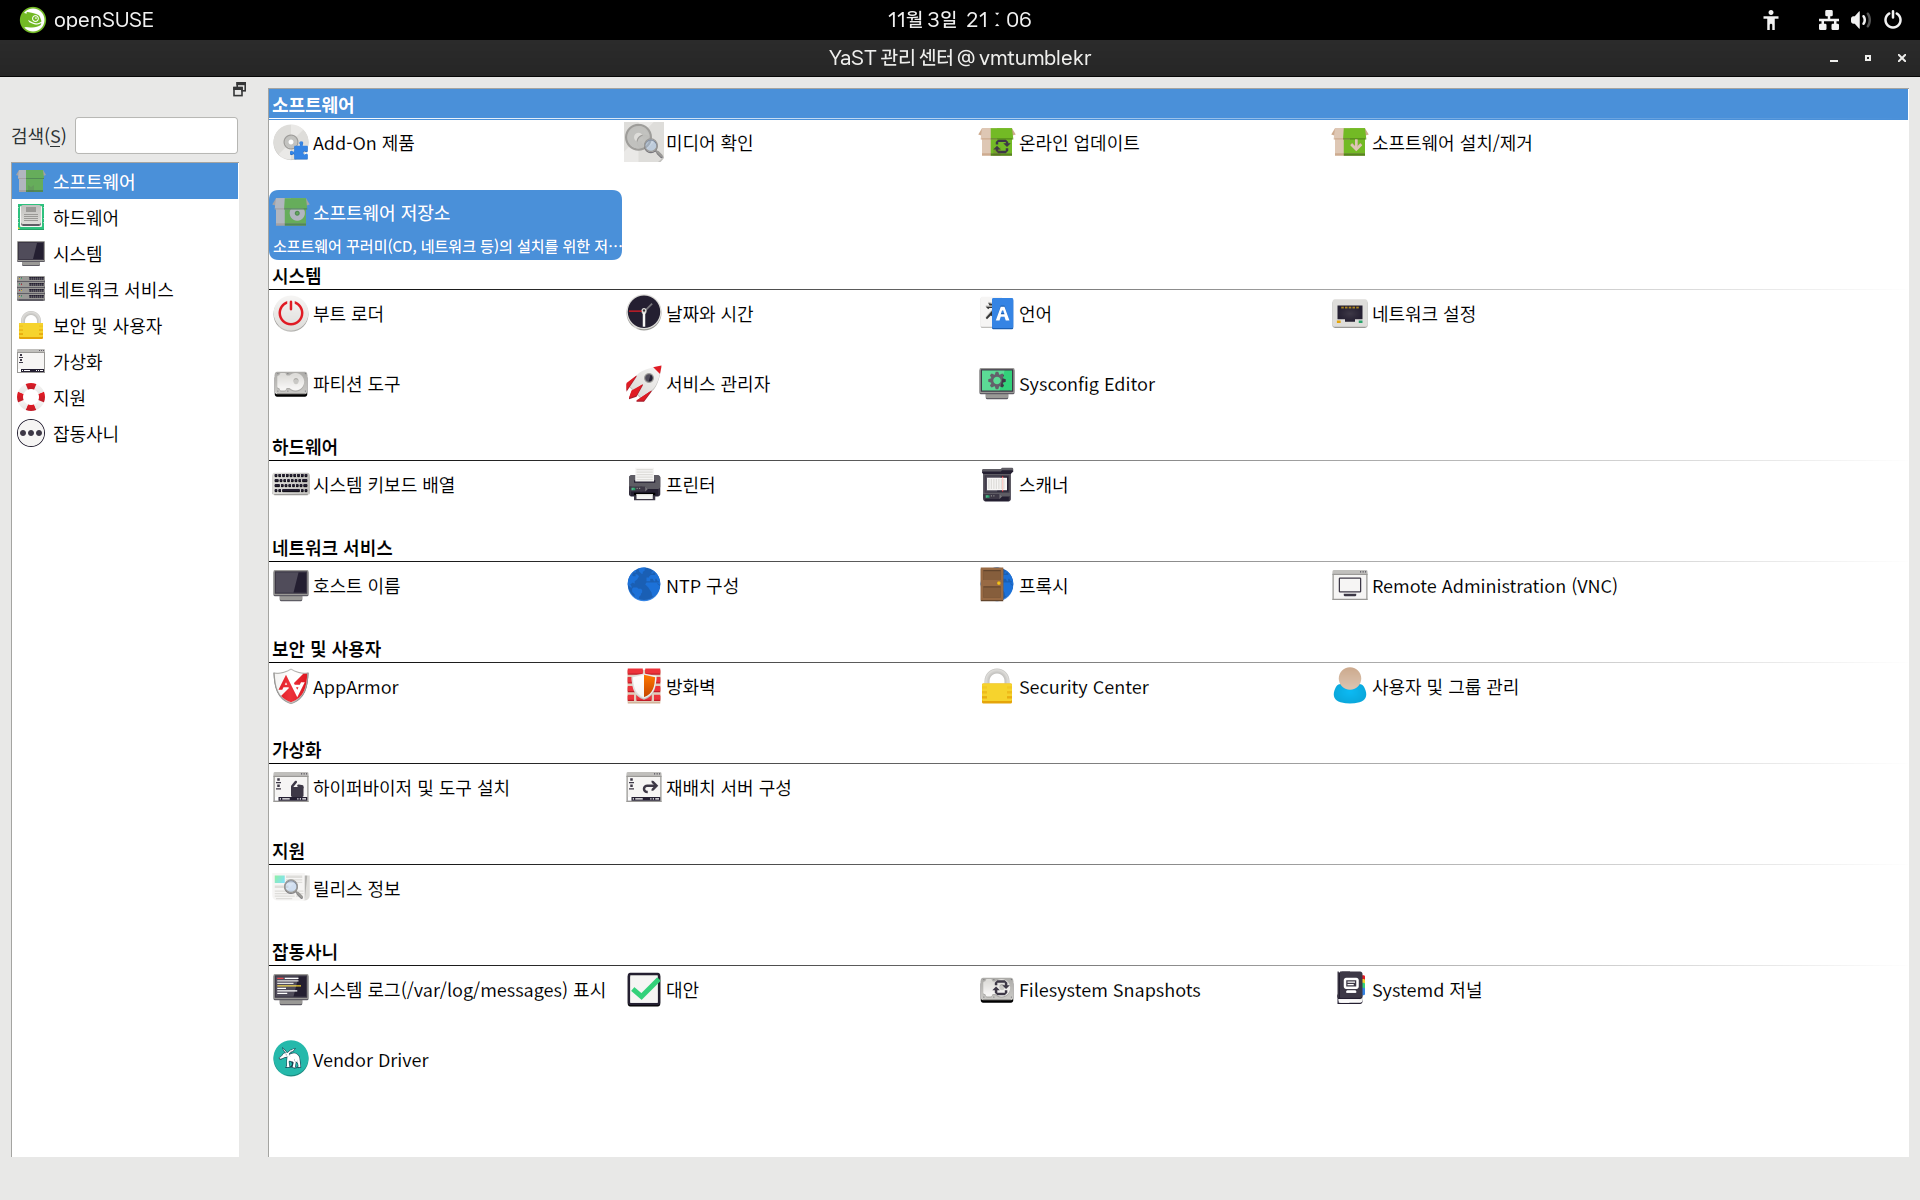Open Security Center padlock icon

pos(996,687)
